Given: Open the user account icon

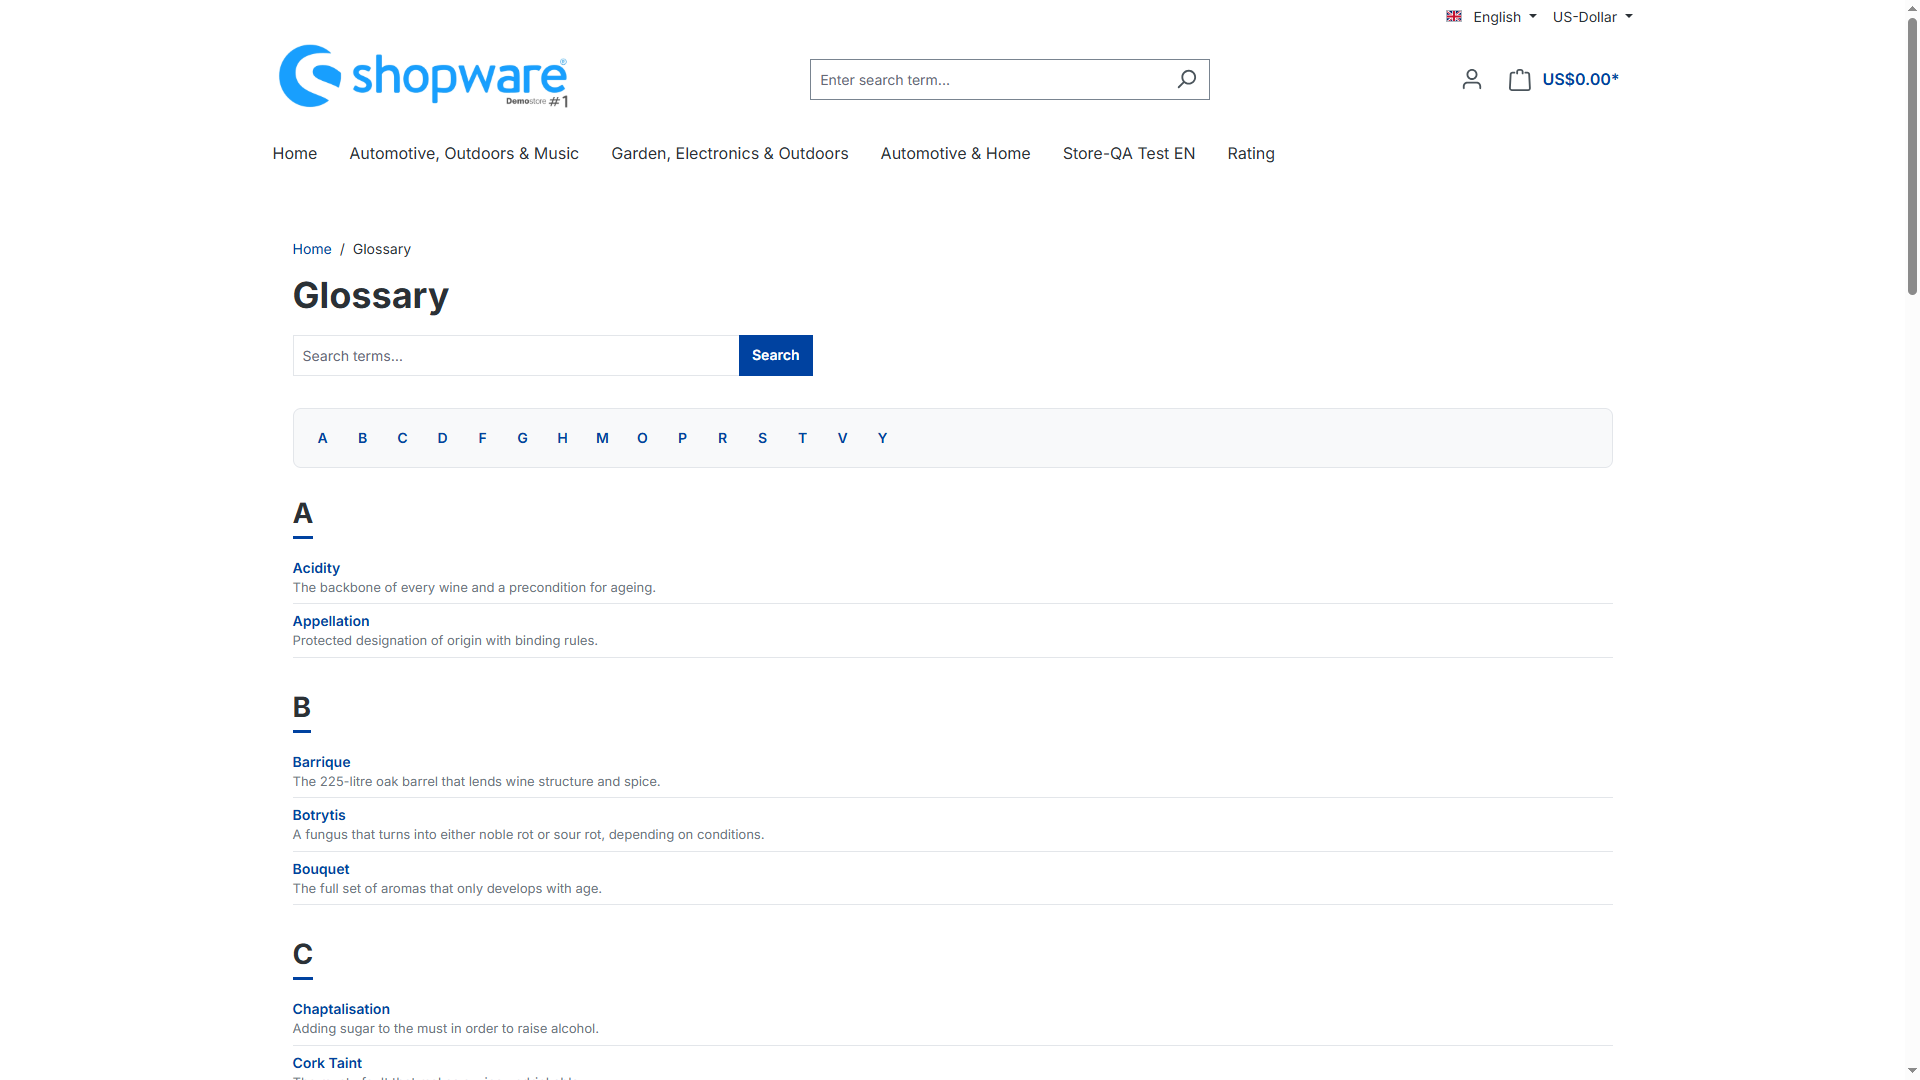Looking at the screenshot, I should [x=1471, y=79].
